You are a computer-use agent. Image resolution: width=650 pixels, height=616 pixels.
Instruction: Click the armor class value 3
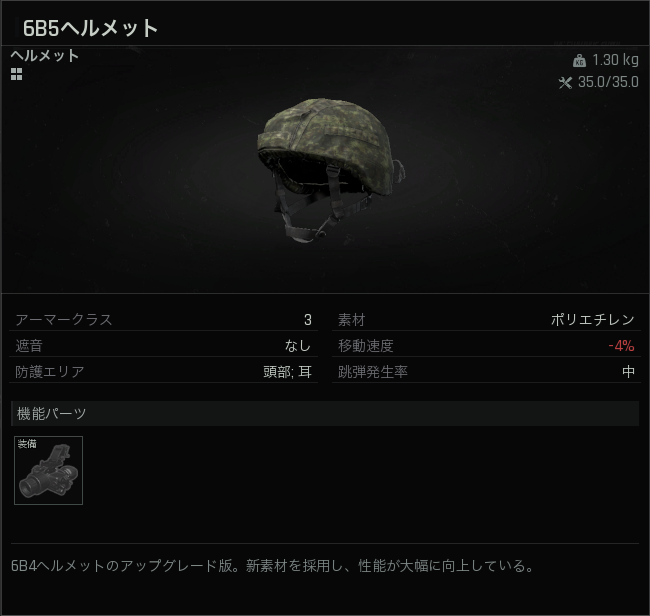[308, 320]
